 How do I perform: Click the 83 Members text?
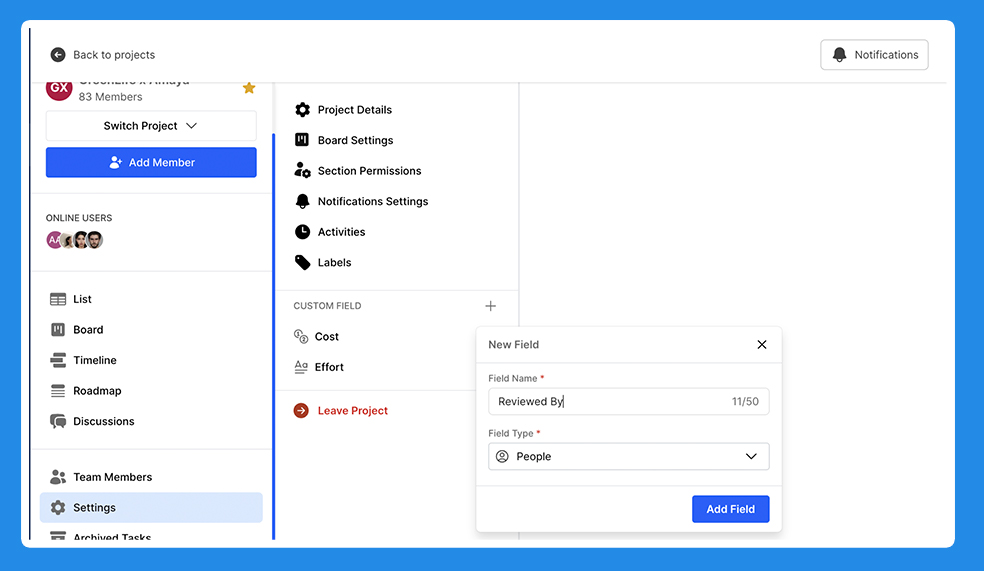[110, 97]
